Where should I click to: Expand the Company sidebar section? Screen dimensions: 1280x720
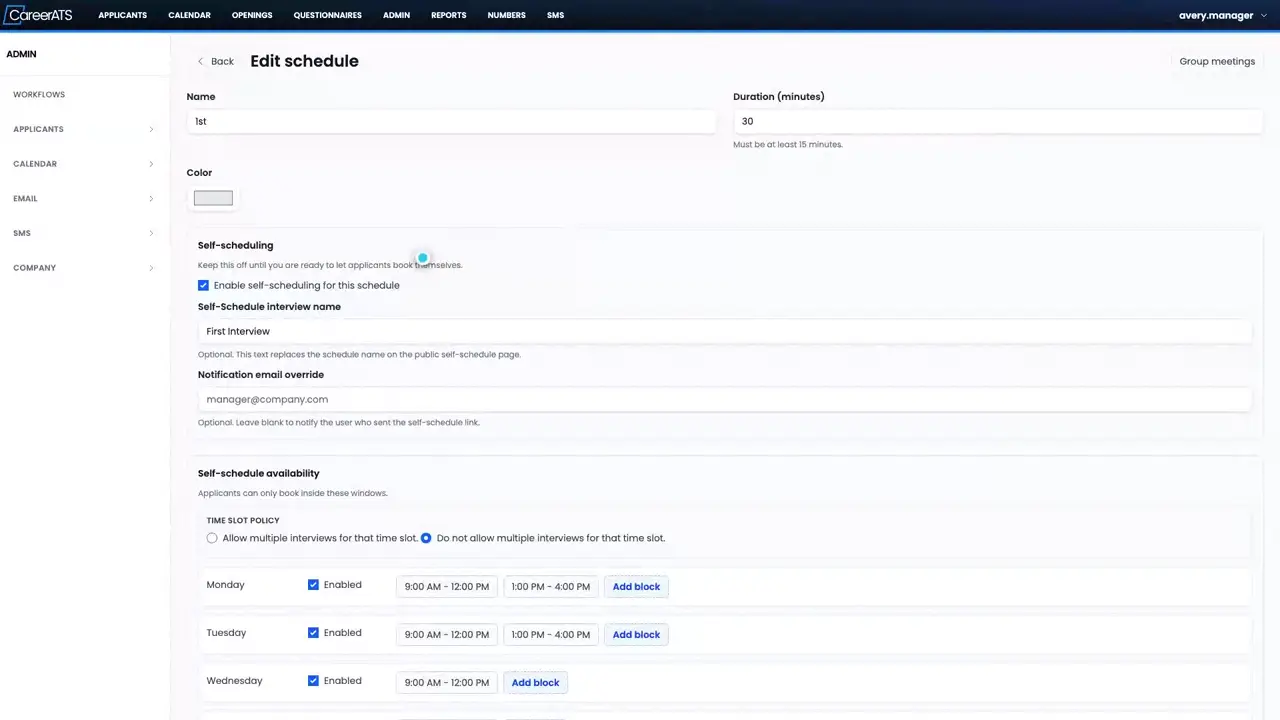coord(84,268)
